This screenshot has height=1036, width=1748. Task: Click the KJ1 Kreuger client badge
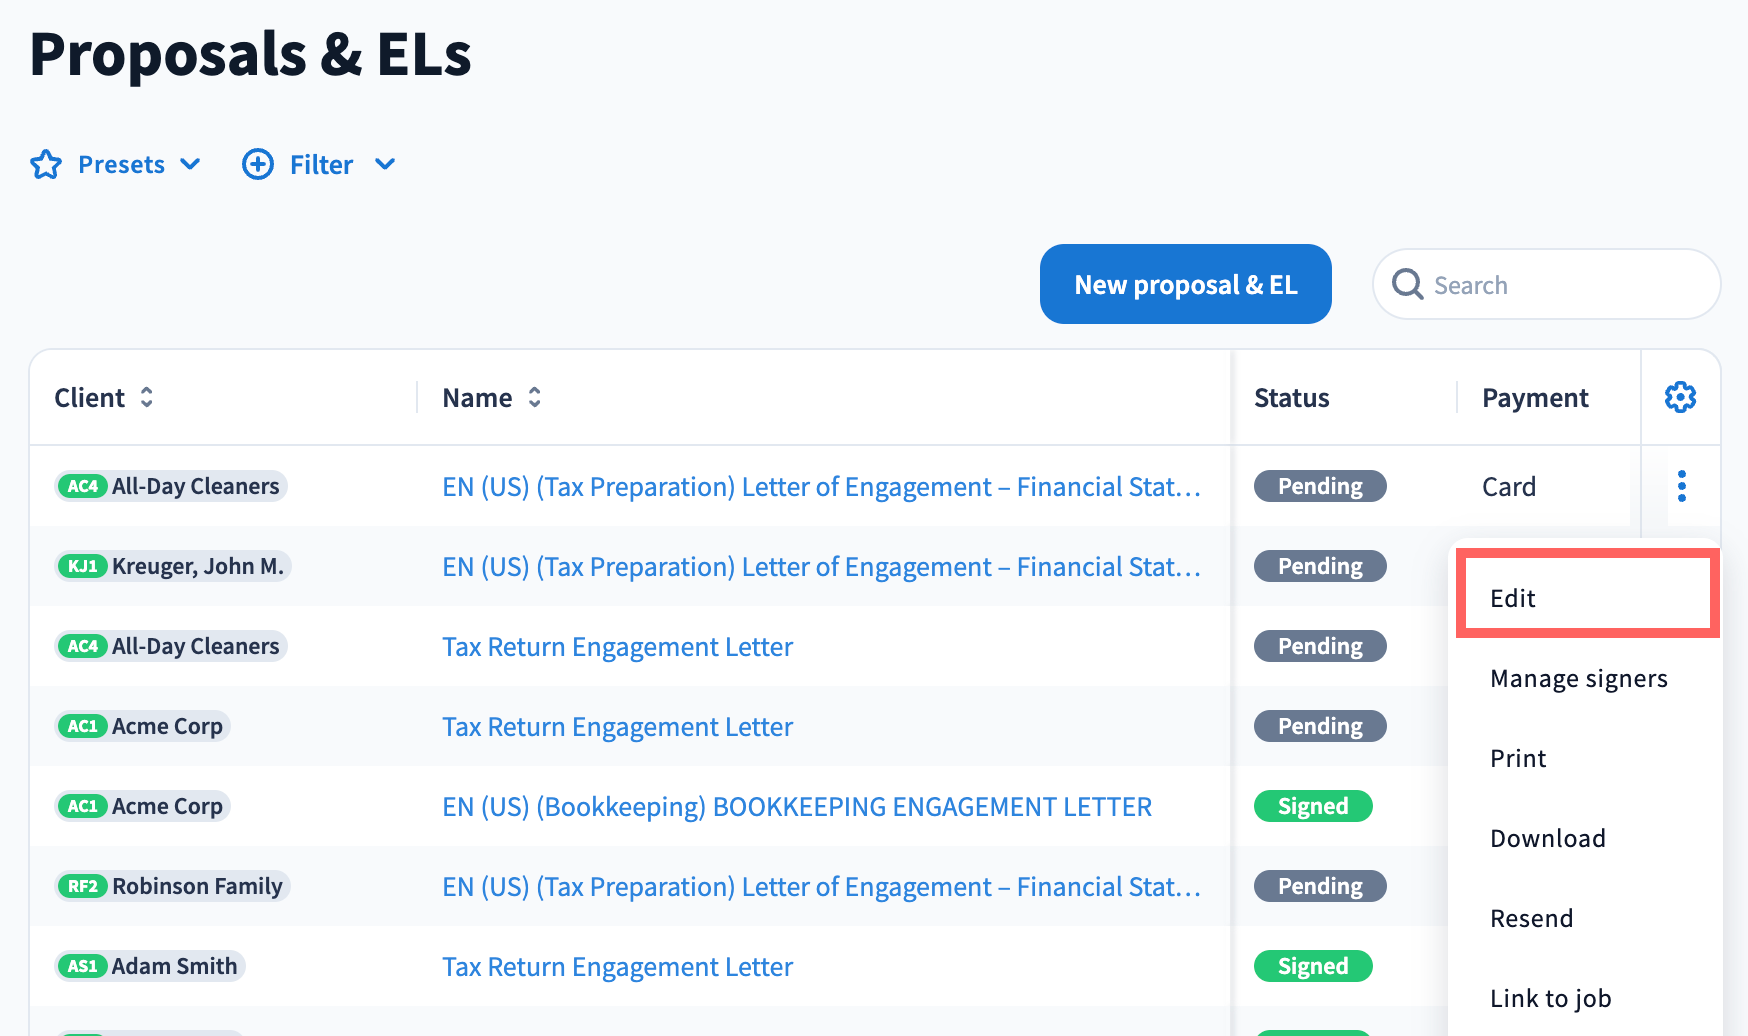pyautogui.click(x=83, y=567)
